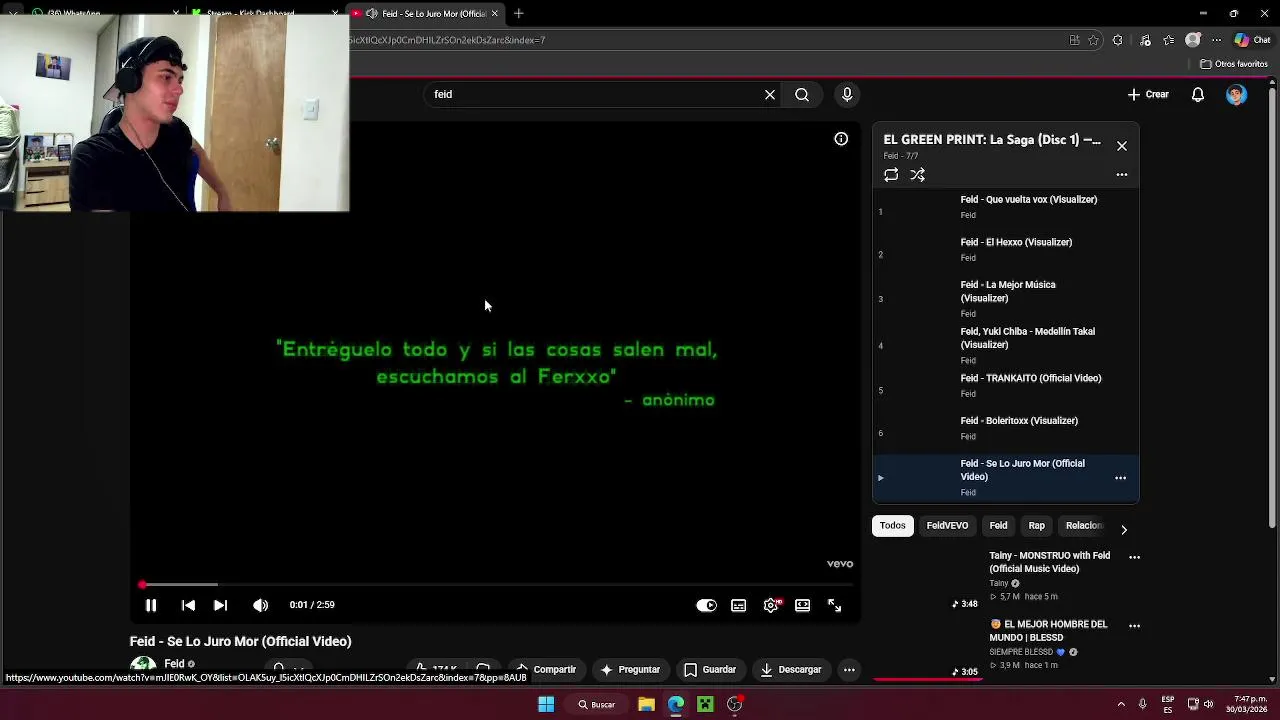This screenshot has height=720, width=1280.
Task: Open more actions menu below video
Action: click(x=848, y=670)
